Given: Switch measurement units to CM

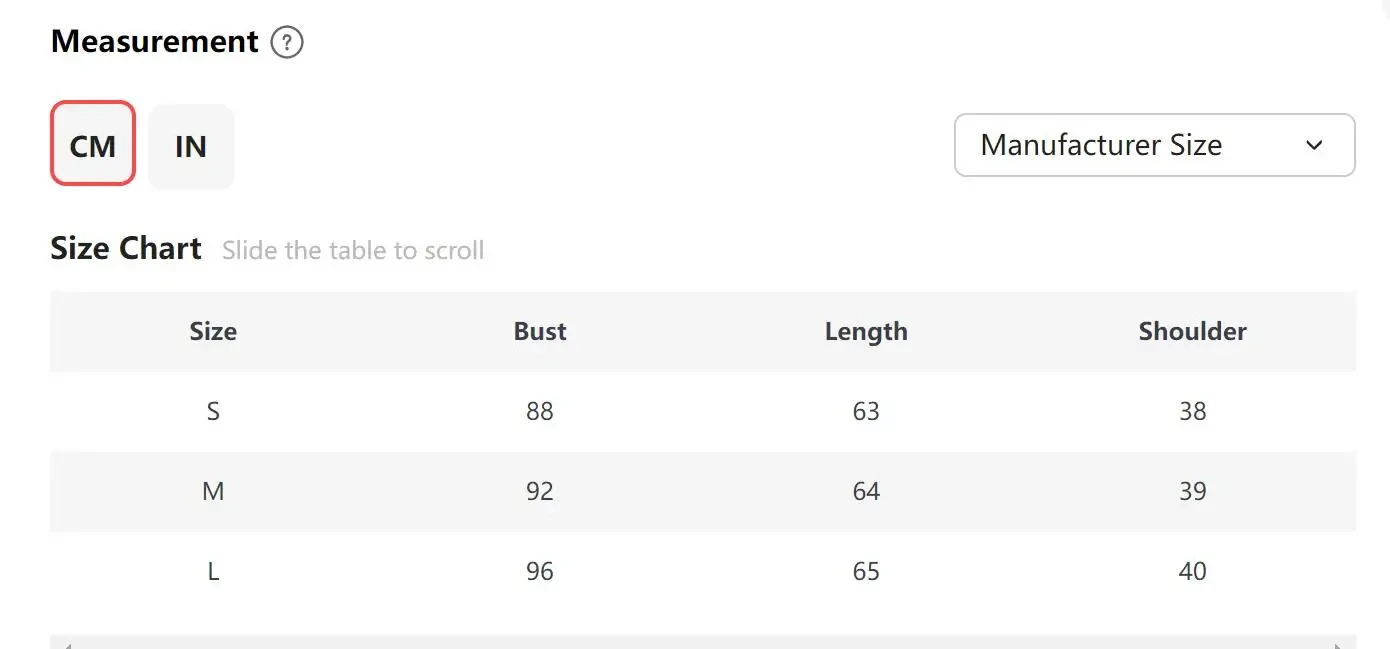Looking at the screenshot, I should pos(93,146).
